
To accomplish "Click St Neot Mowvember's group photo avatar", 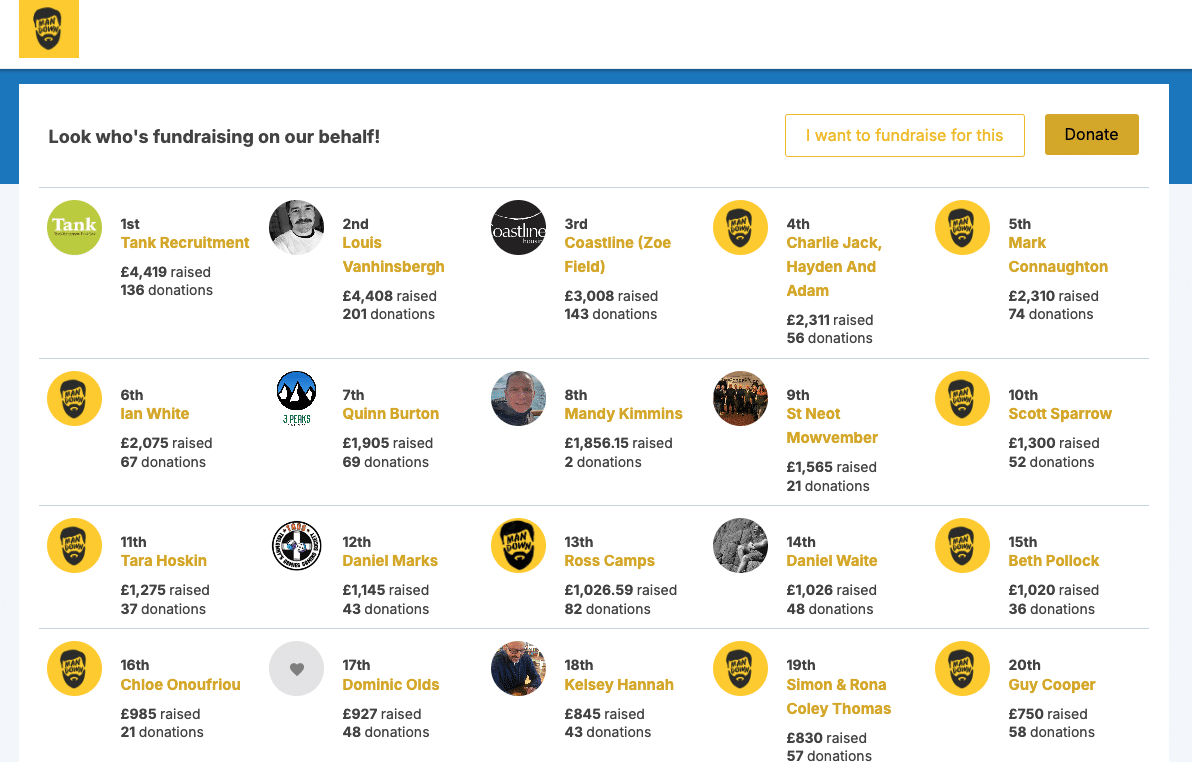I will 740,398.
